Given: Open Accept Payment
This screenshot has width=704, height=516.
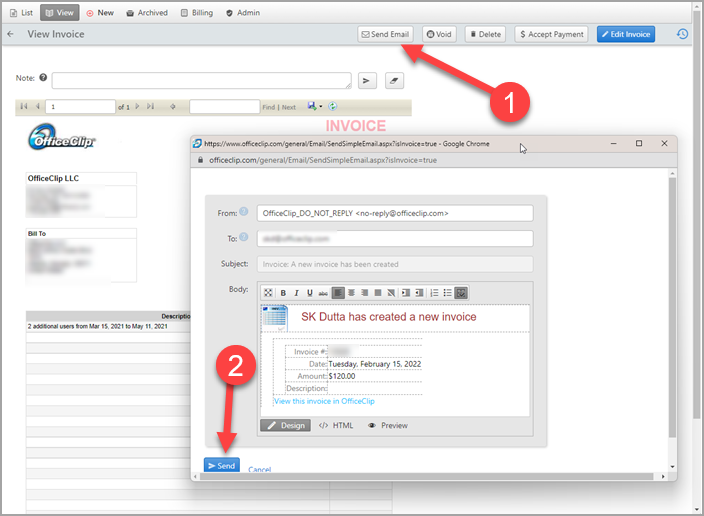Looking at the screenshot, I should [x=551, y=34].
